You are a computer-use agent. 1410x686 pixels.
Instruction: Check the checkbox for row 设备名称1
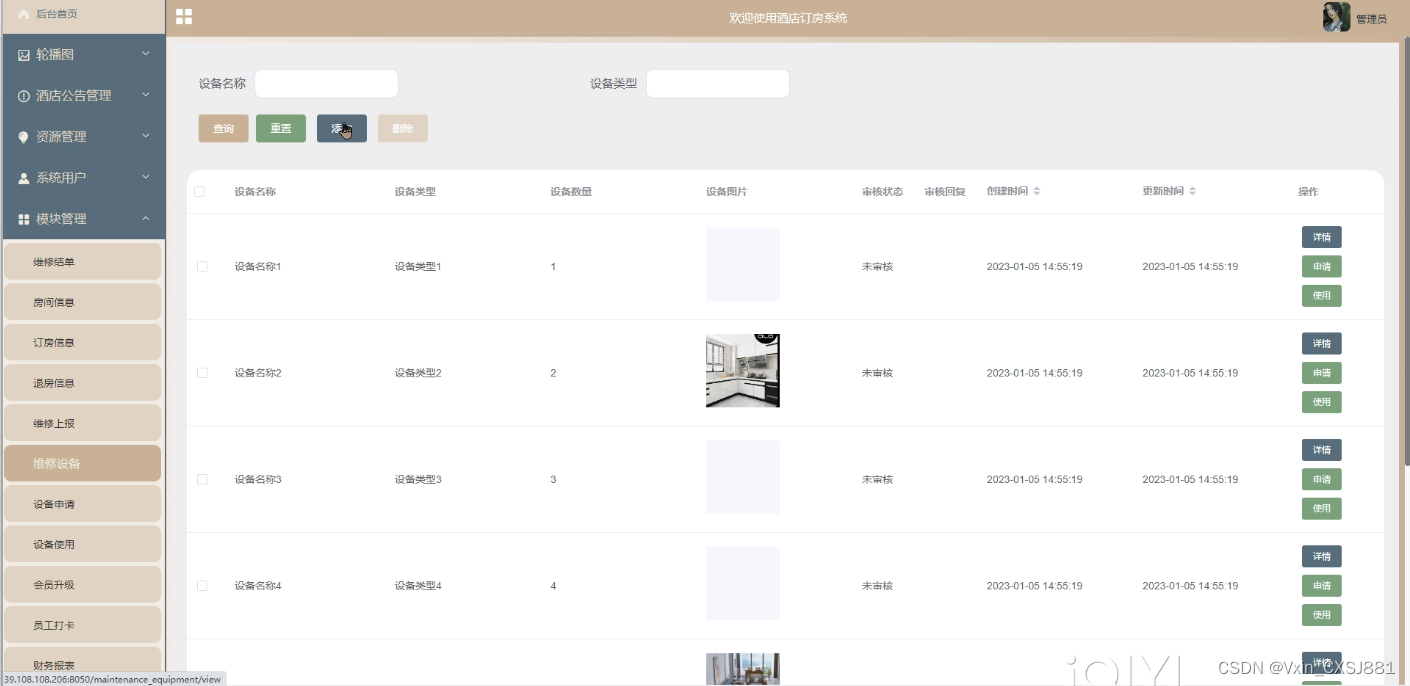(x=202, y=267)
